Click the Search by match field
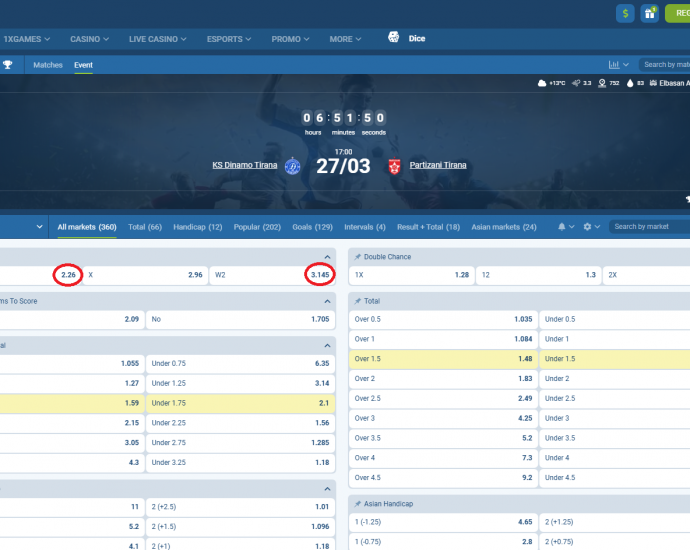The height and width of the screenshot is (550, 690). tap(664, 65)
